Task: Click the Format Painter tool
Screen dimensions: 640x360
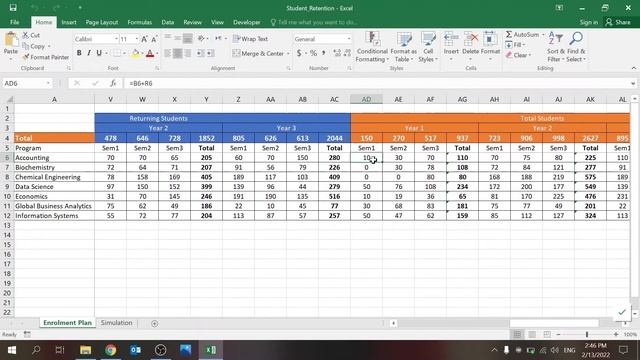Action: [46, 57]
